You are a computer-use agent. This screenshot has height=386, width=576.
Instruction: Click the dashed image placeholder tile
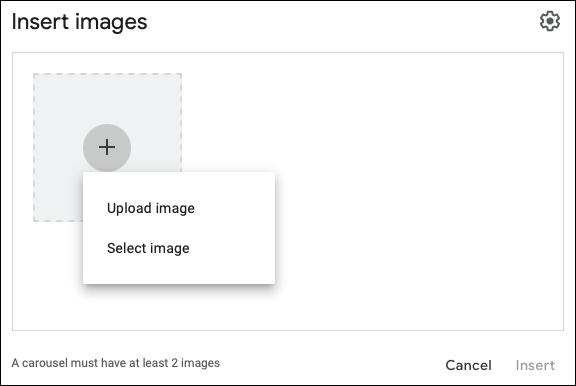click(x=107, y=147)
